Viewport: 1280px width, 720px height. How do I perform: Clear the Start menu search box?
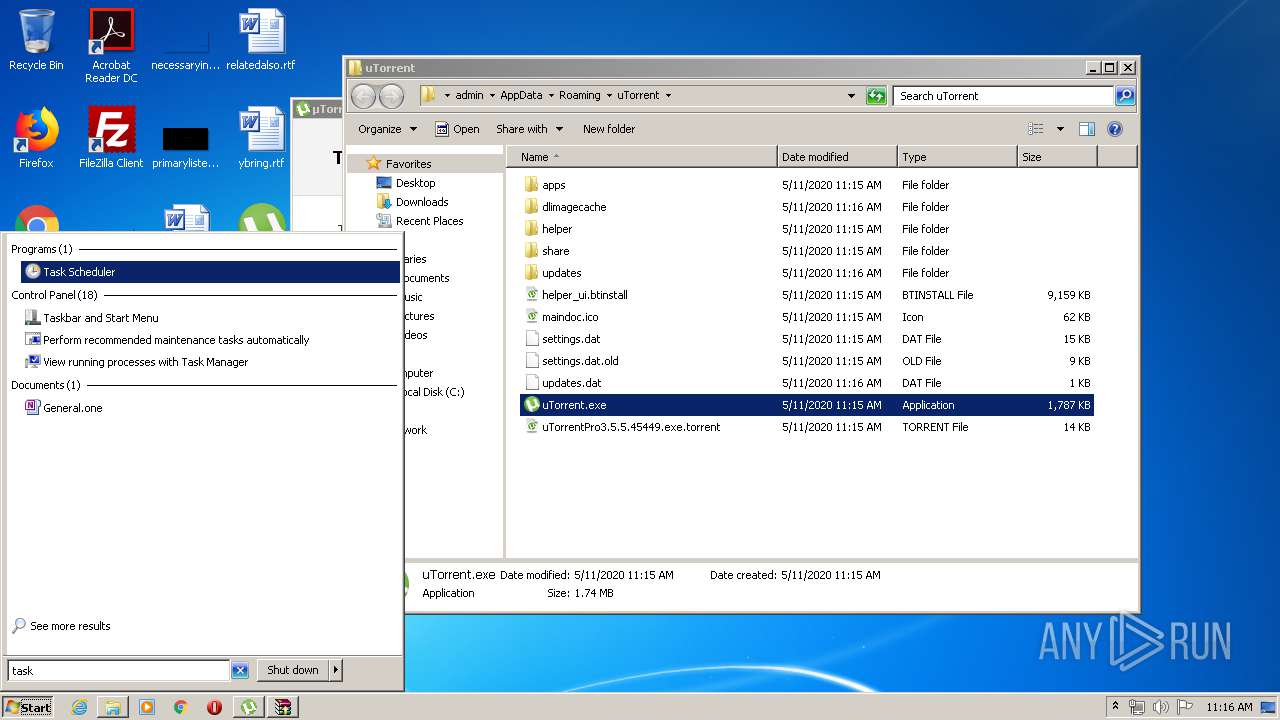pyautogui.click(x=240, y=671)
